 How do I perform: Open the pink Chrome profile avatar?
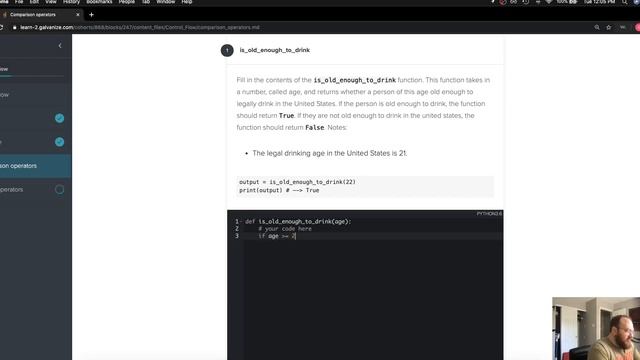(x=638, y=27)
